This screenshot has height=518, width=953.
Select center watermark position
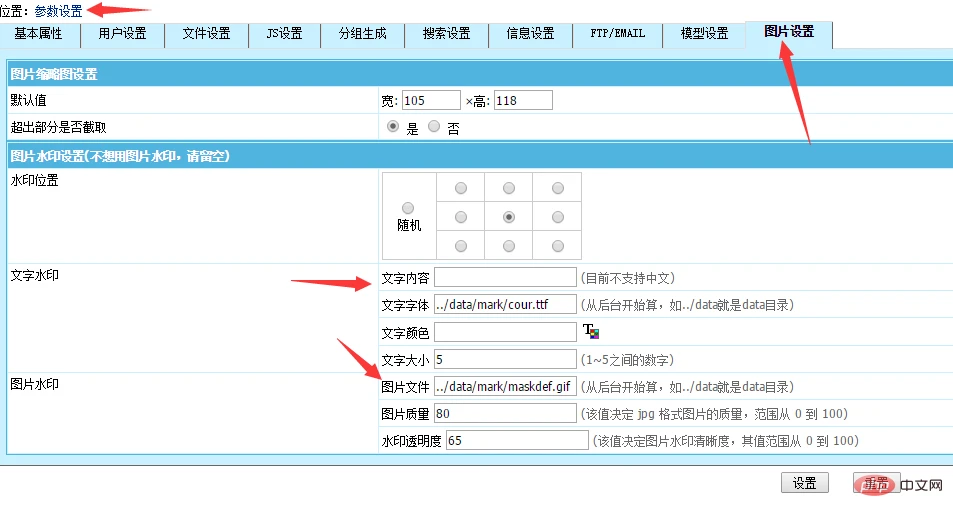coord(509,217)
